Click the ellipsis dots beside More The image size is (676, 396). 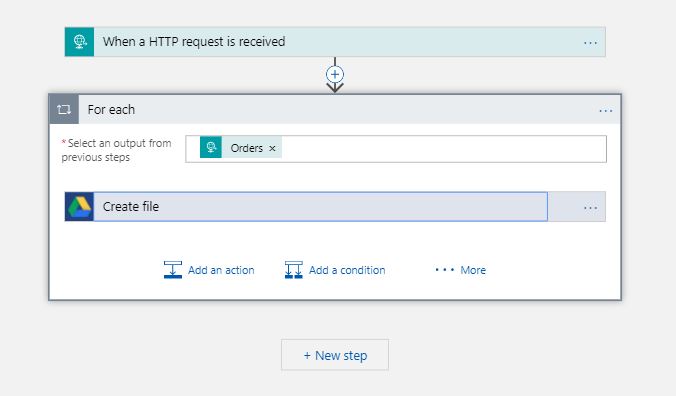point(444,270)
